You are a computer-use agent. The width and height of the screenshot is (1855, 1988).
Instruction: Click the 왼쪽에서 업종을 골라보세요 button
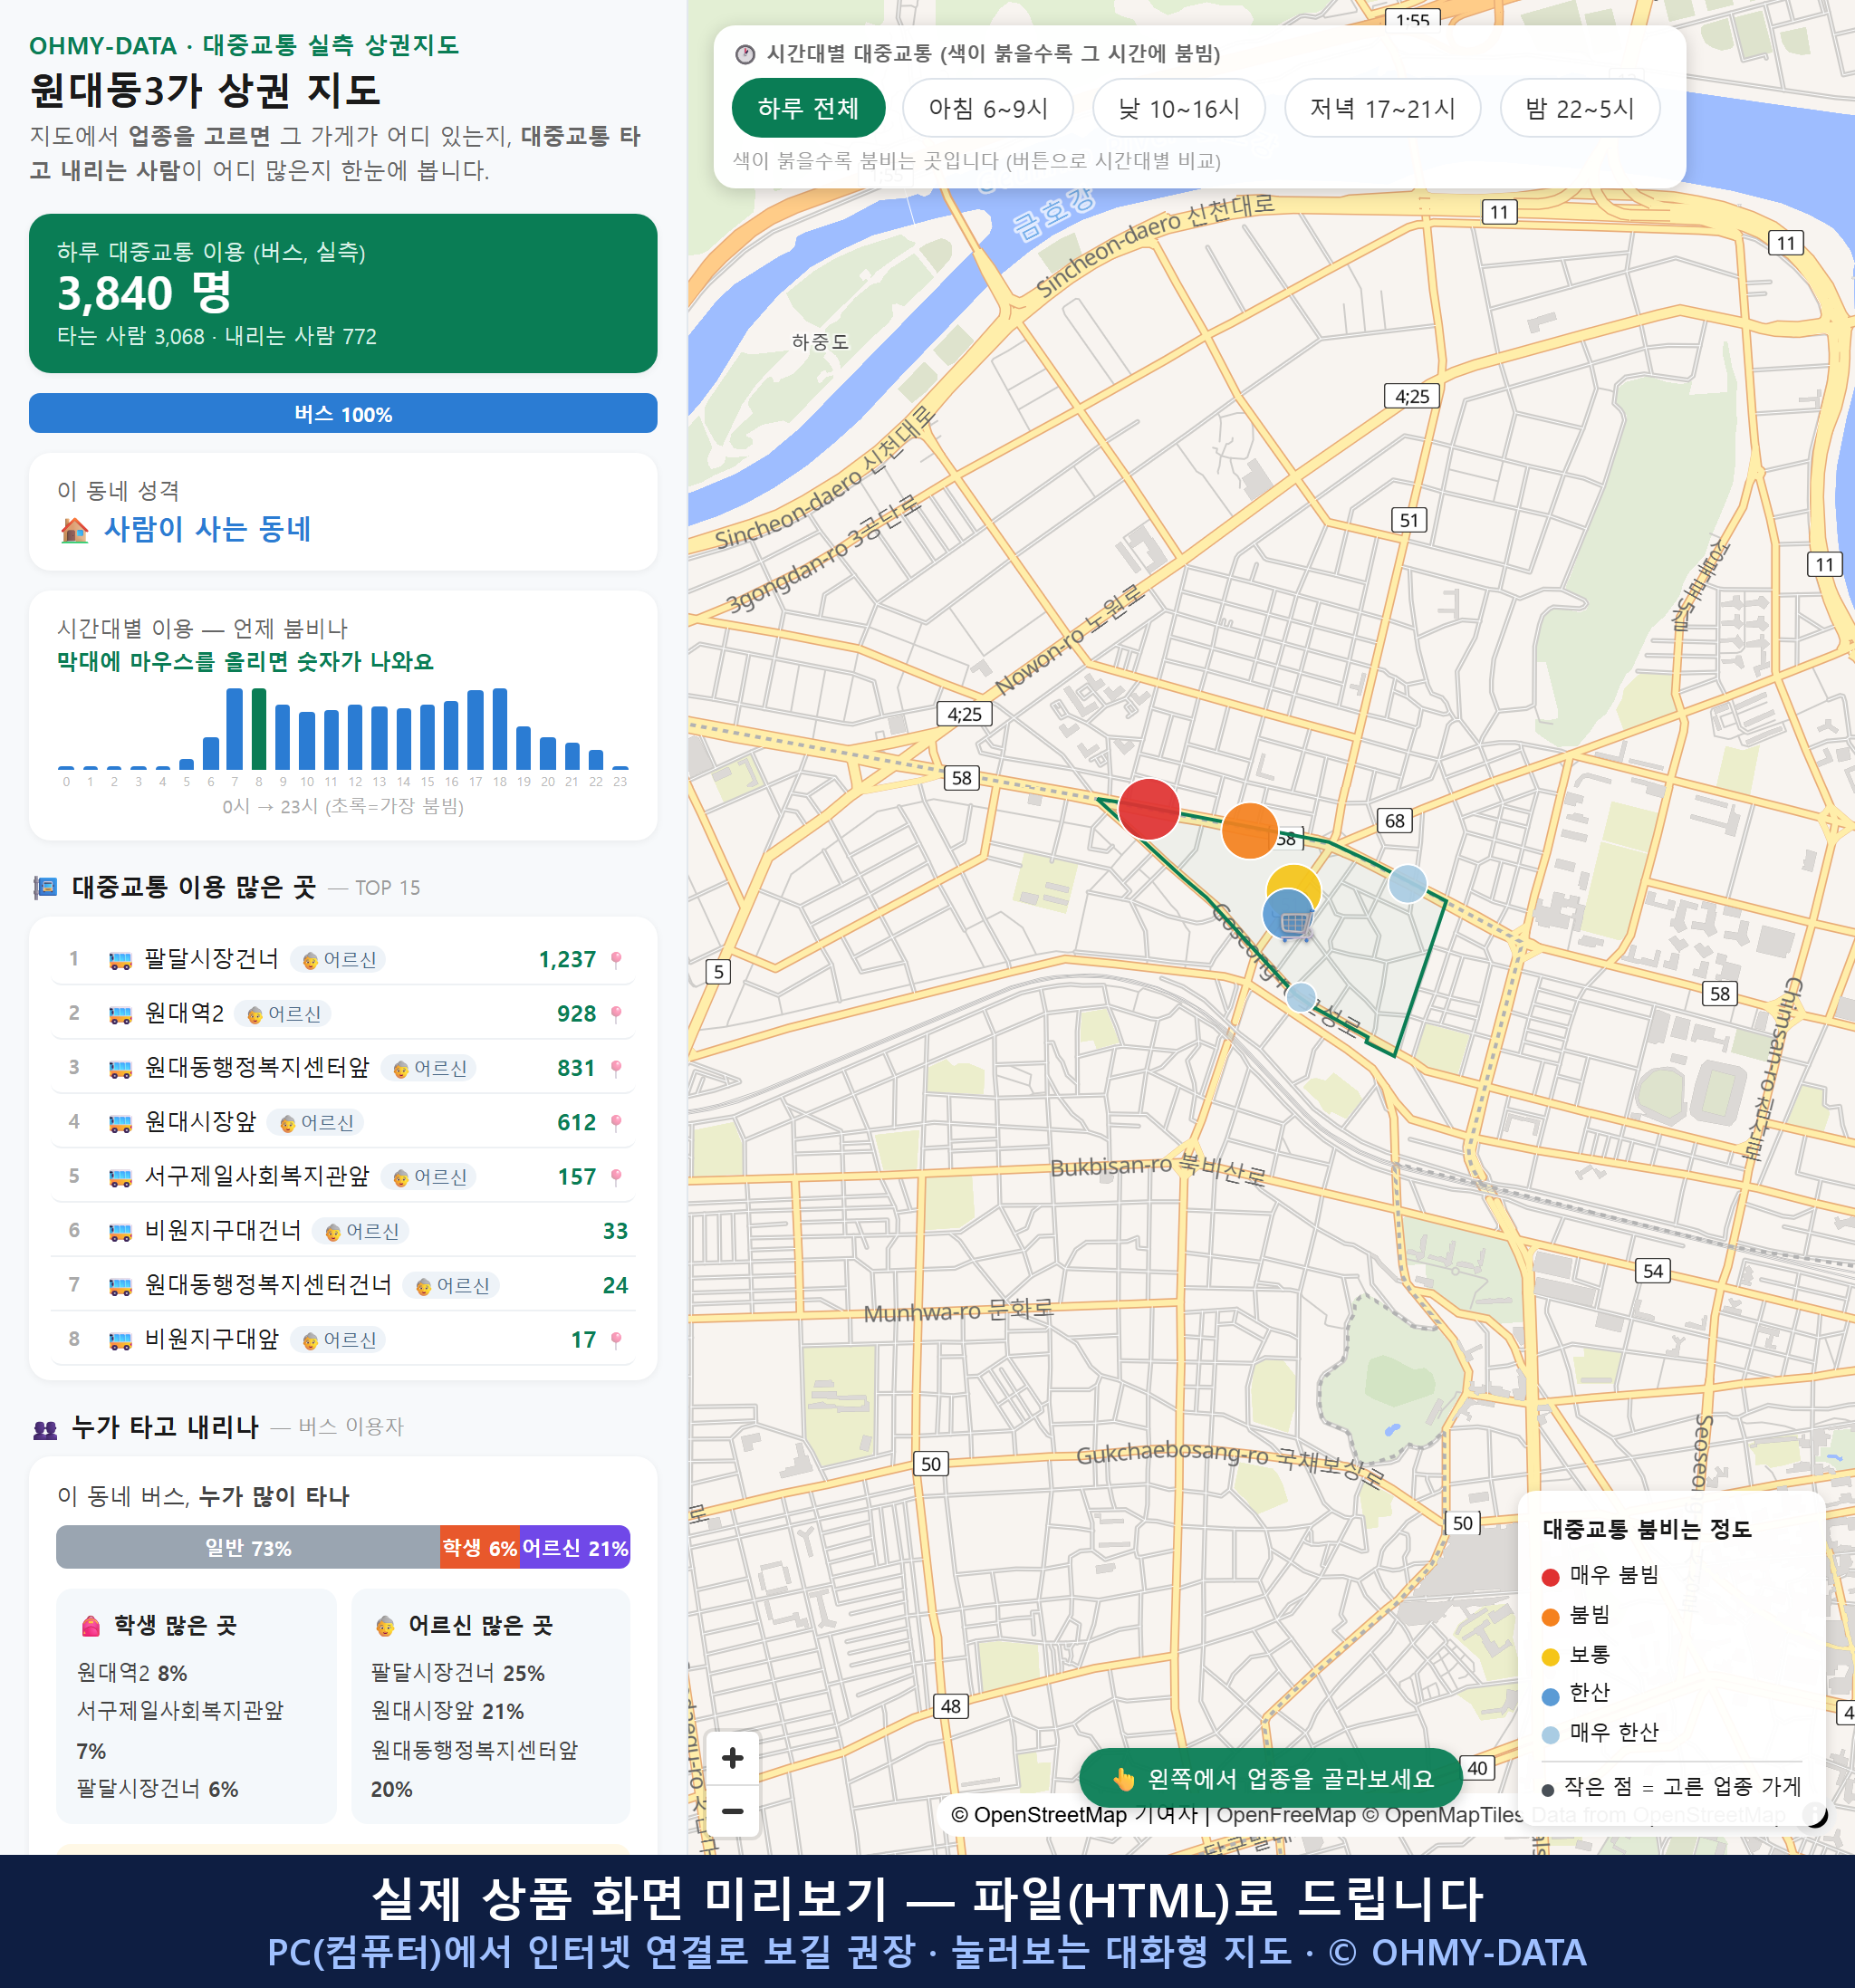[1272, 1779]
